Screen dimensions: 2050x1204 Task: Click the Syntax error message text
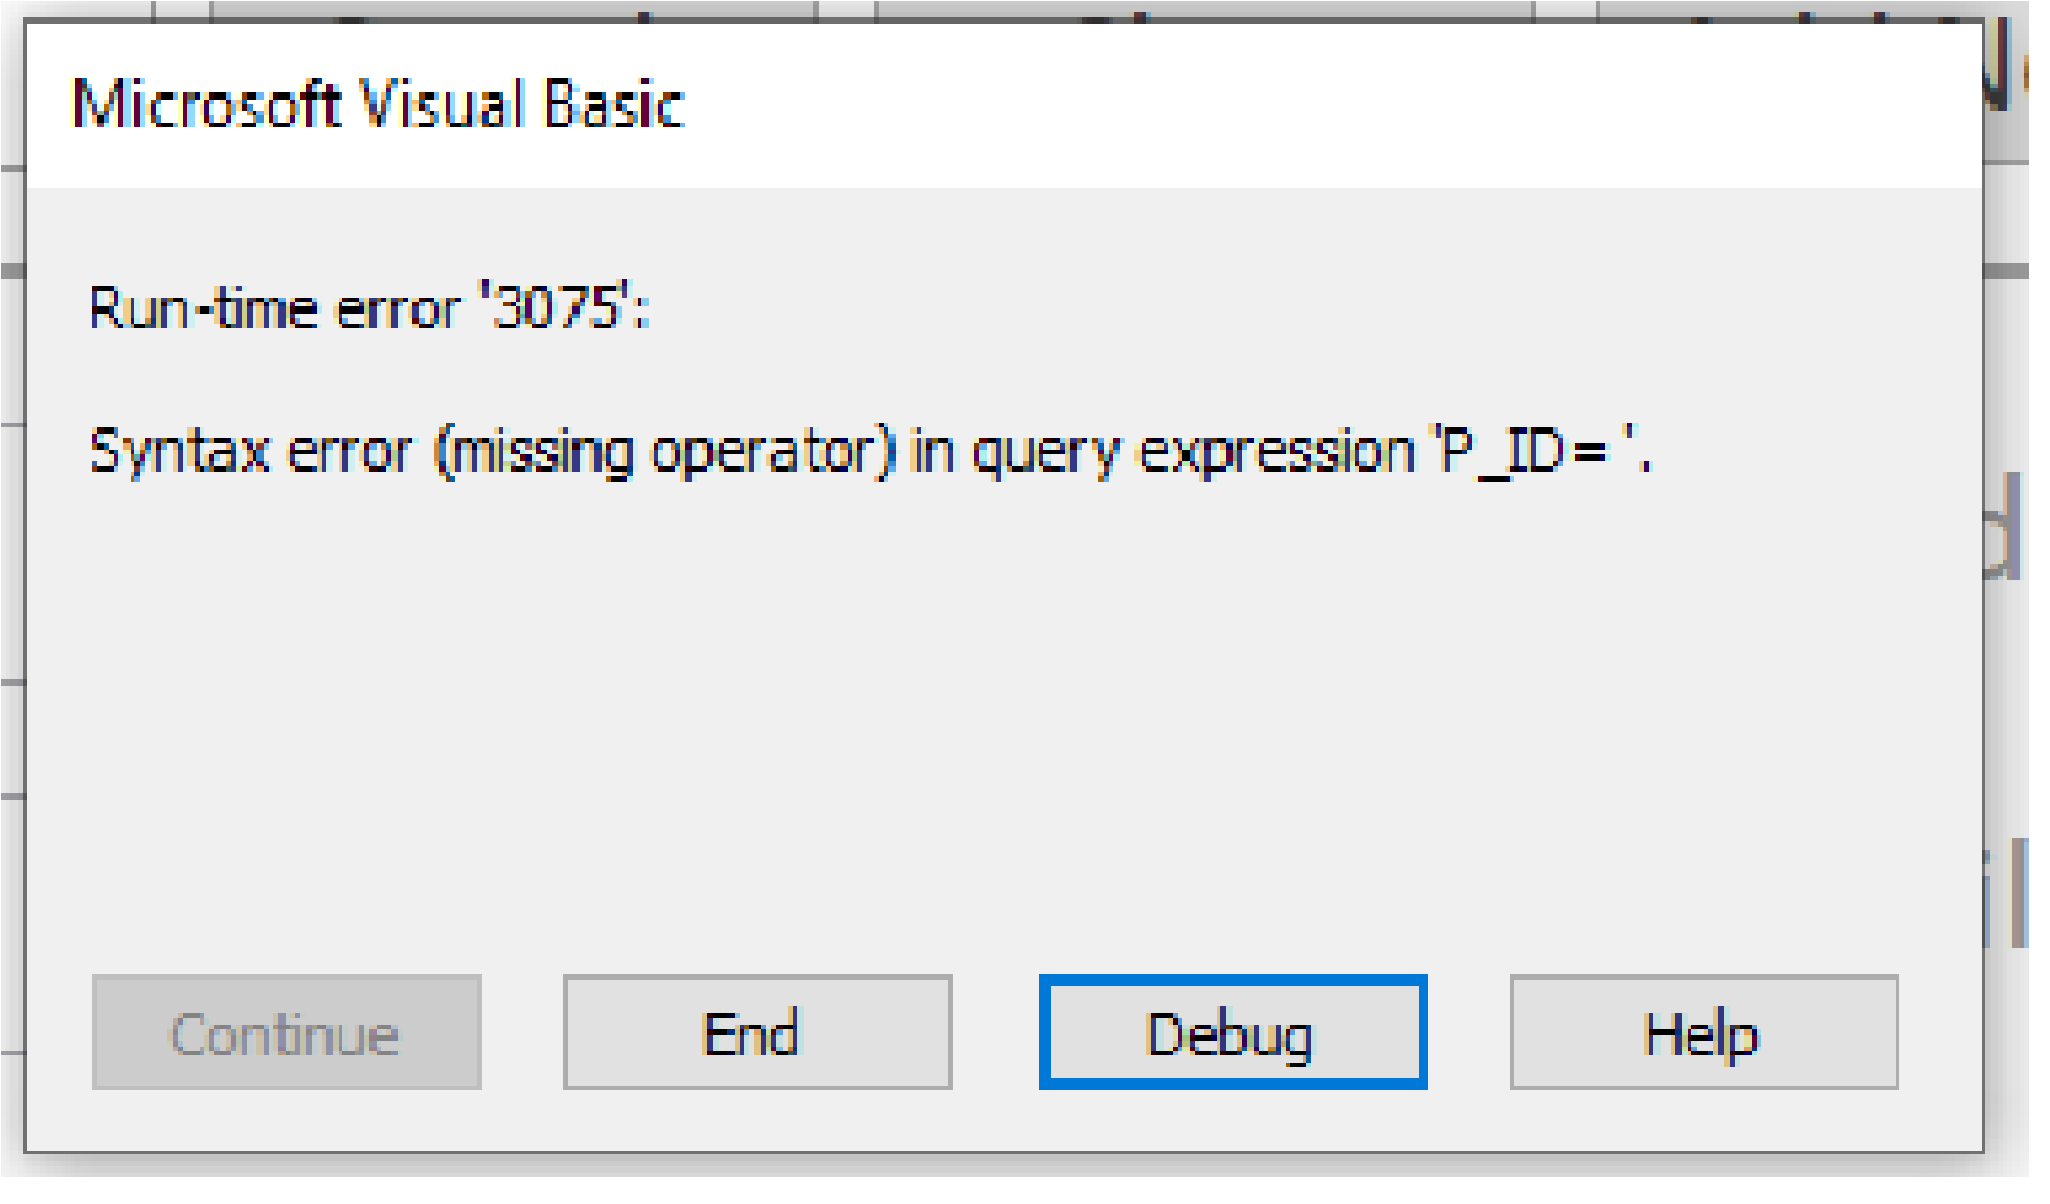tap(870, 451)
